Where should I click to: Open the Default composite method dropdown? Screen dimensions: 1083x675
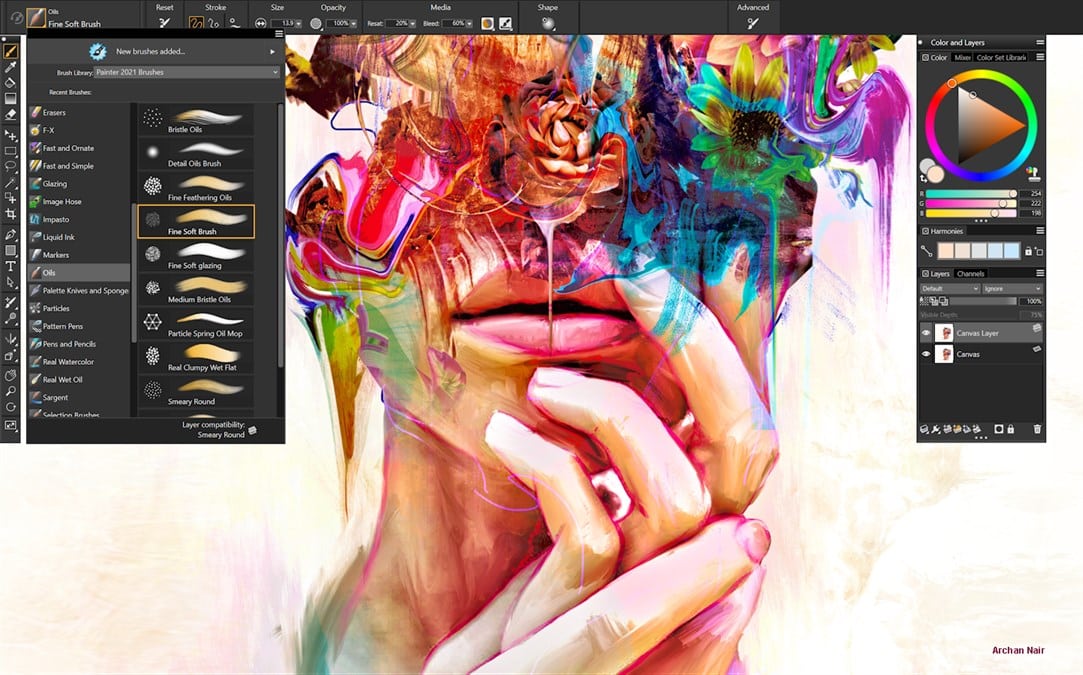click(x=949, y=289)
